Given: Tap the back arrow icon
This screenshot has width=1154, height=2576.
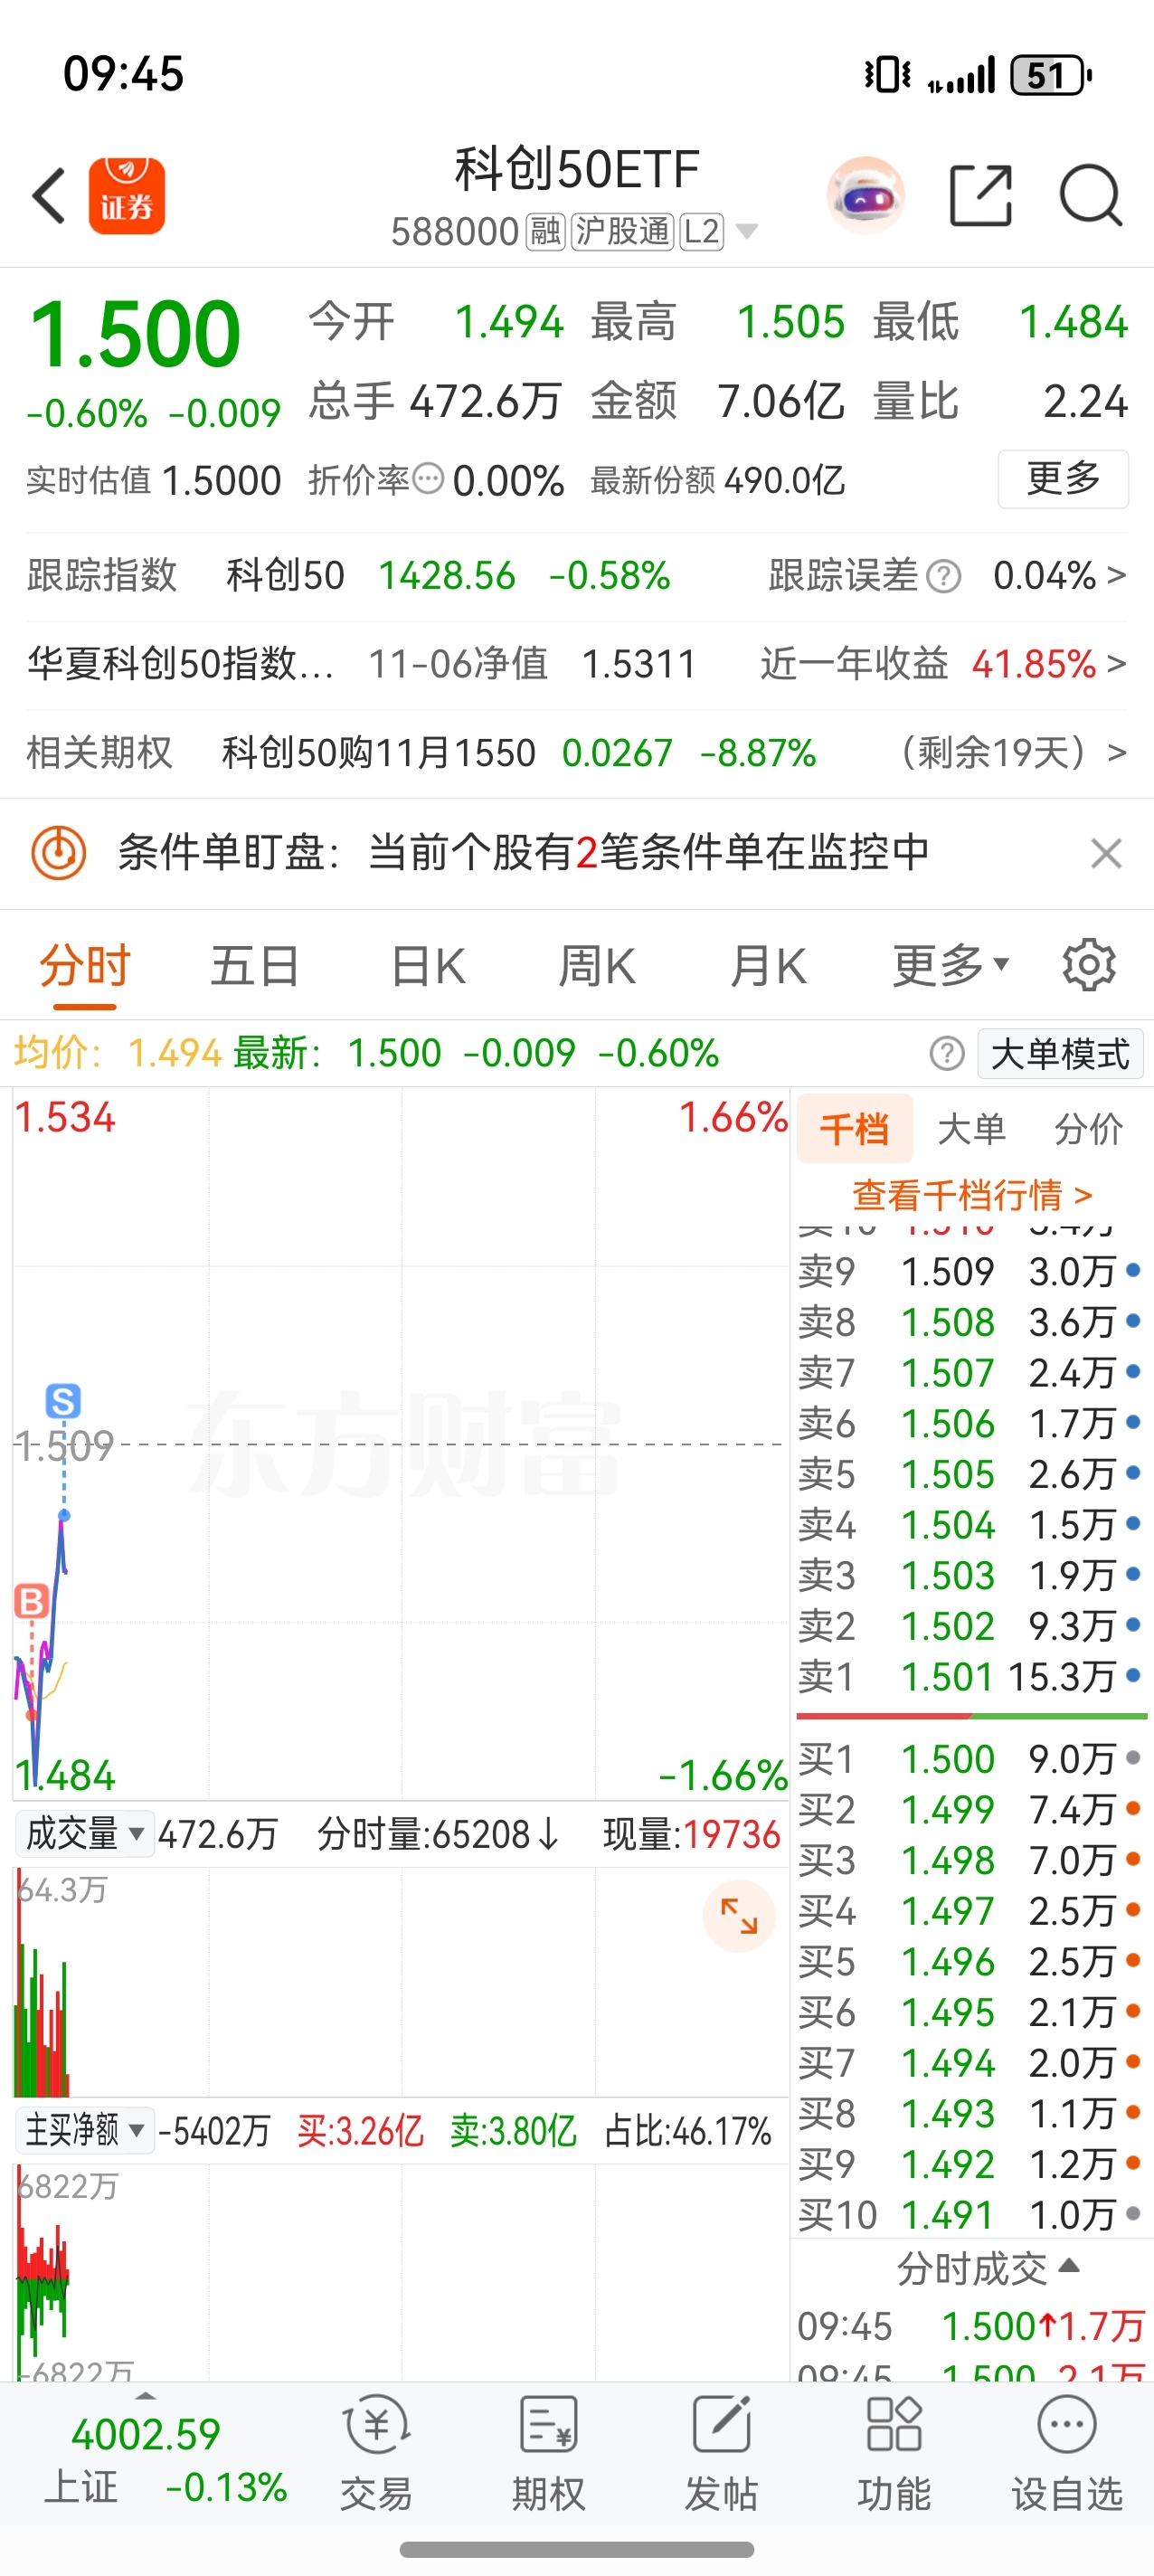Looking at the screenshot, I should [48, 196].
